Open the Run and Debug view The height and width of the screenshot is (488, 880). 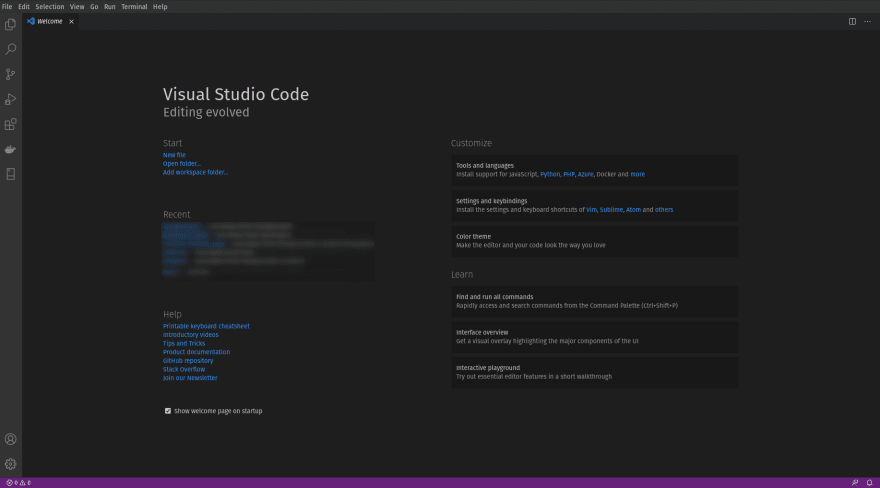pos(11,99)
